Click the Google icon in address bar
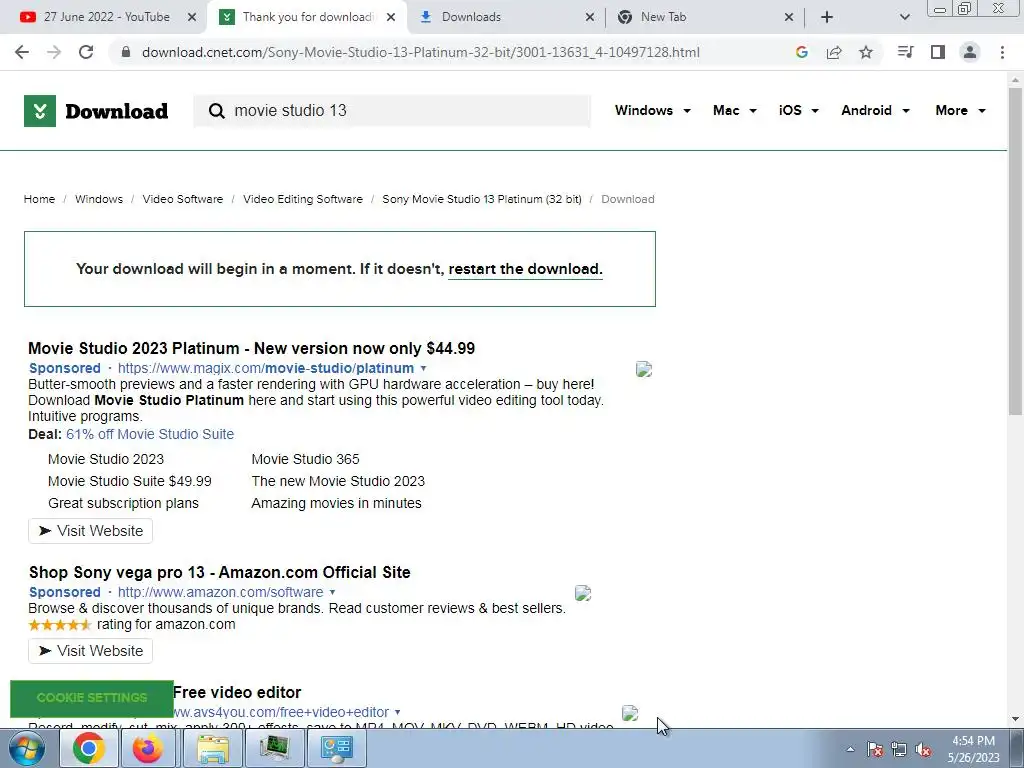Screen dimensions: 1024x768 point(802,52)
